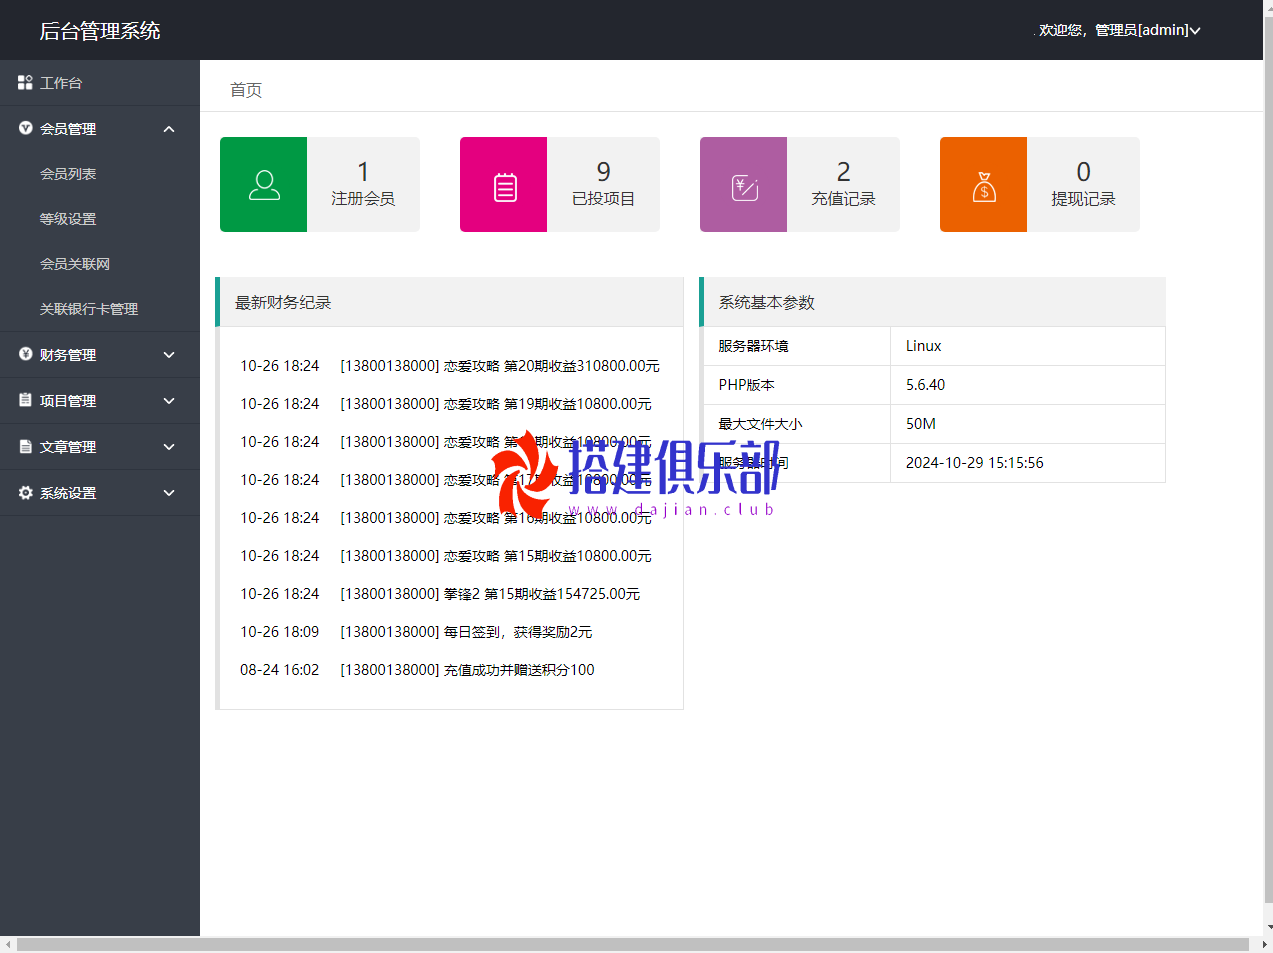Click the 最大文件大小 table cell
The height and width of the screenshot is (953, 1273).
(796, 424)
